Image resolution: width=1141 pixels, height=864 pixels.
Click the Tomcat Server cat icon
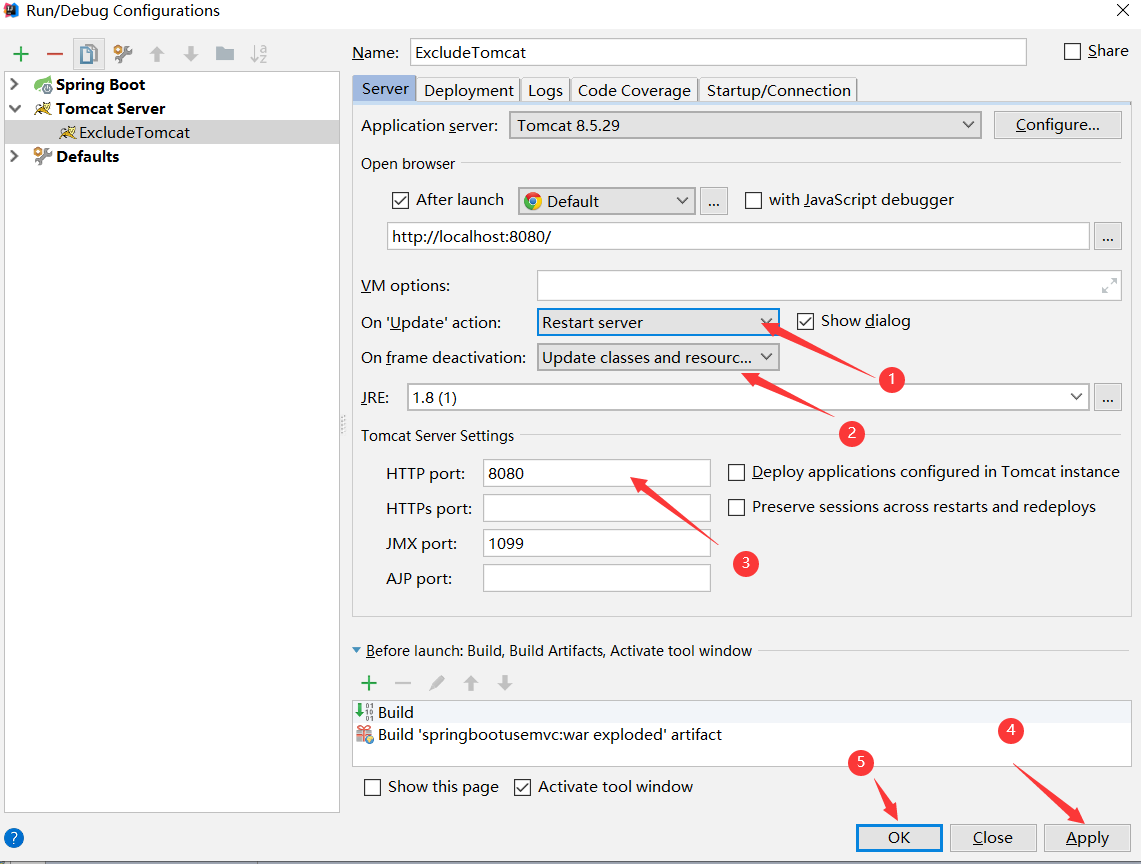43,108
